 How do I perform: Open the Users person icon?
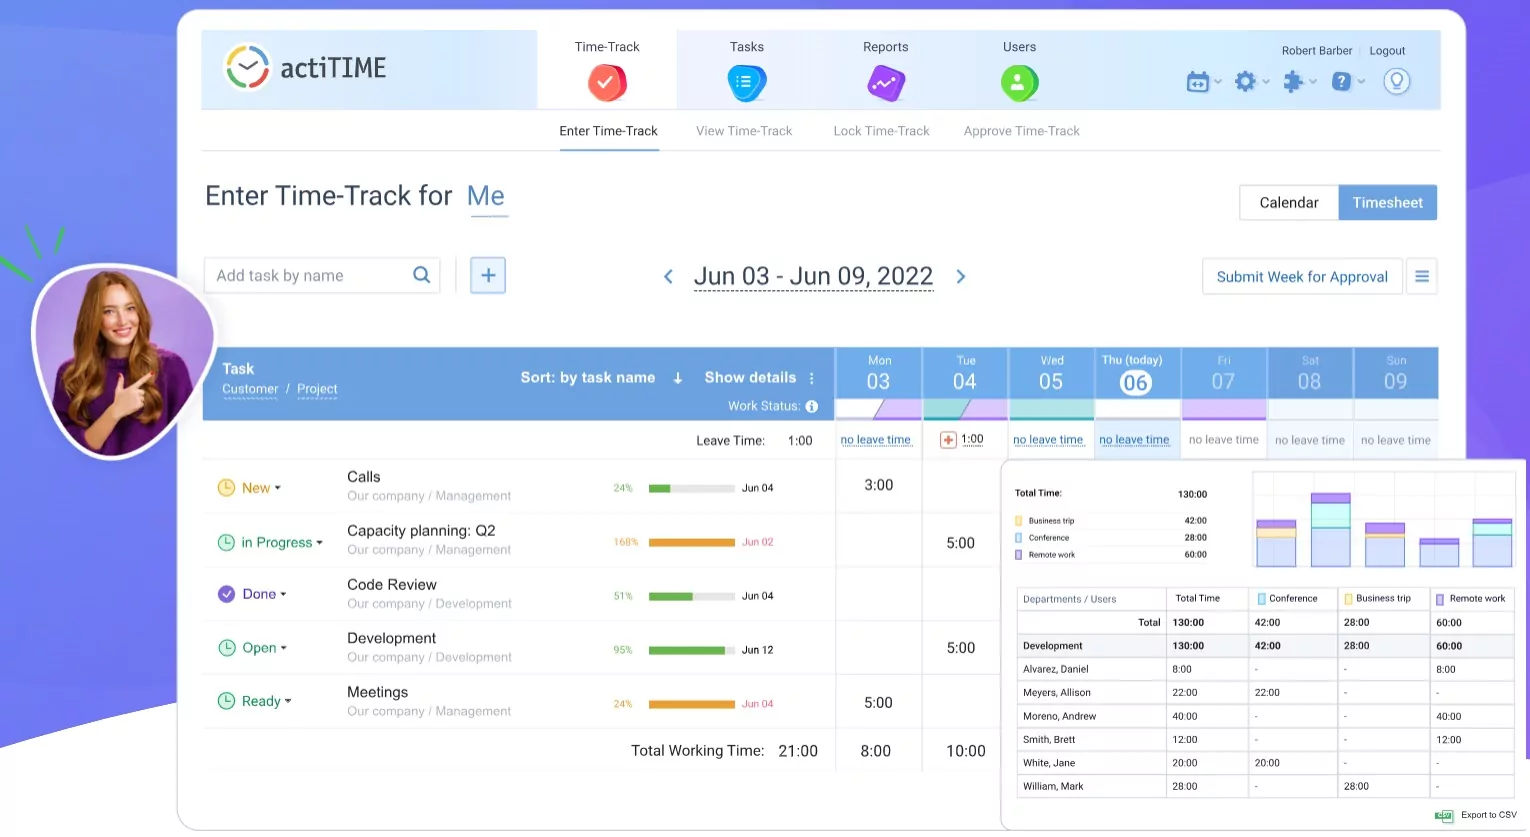pyautogui.click(x=1019, y=83)
